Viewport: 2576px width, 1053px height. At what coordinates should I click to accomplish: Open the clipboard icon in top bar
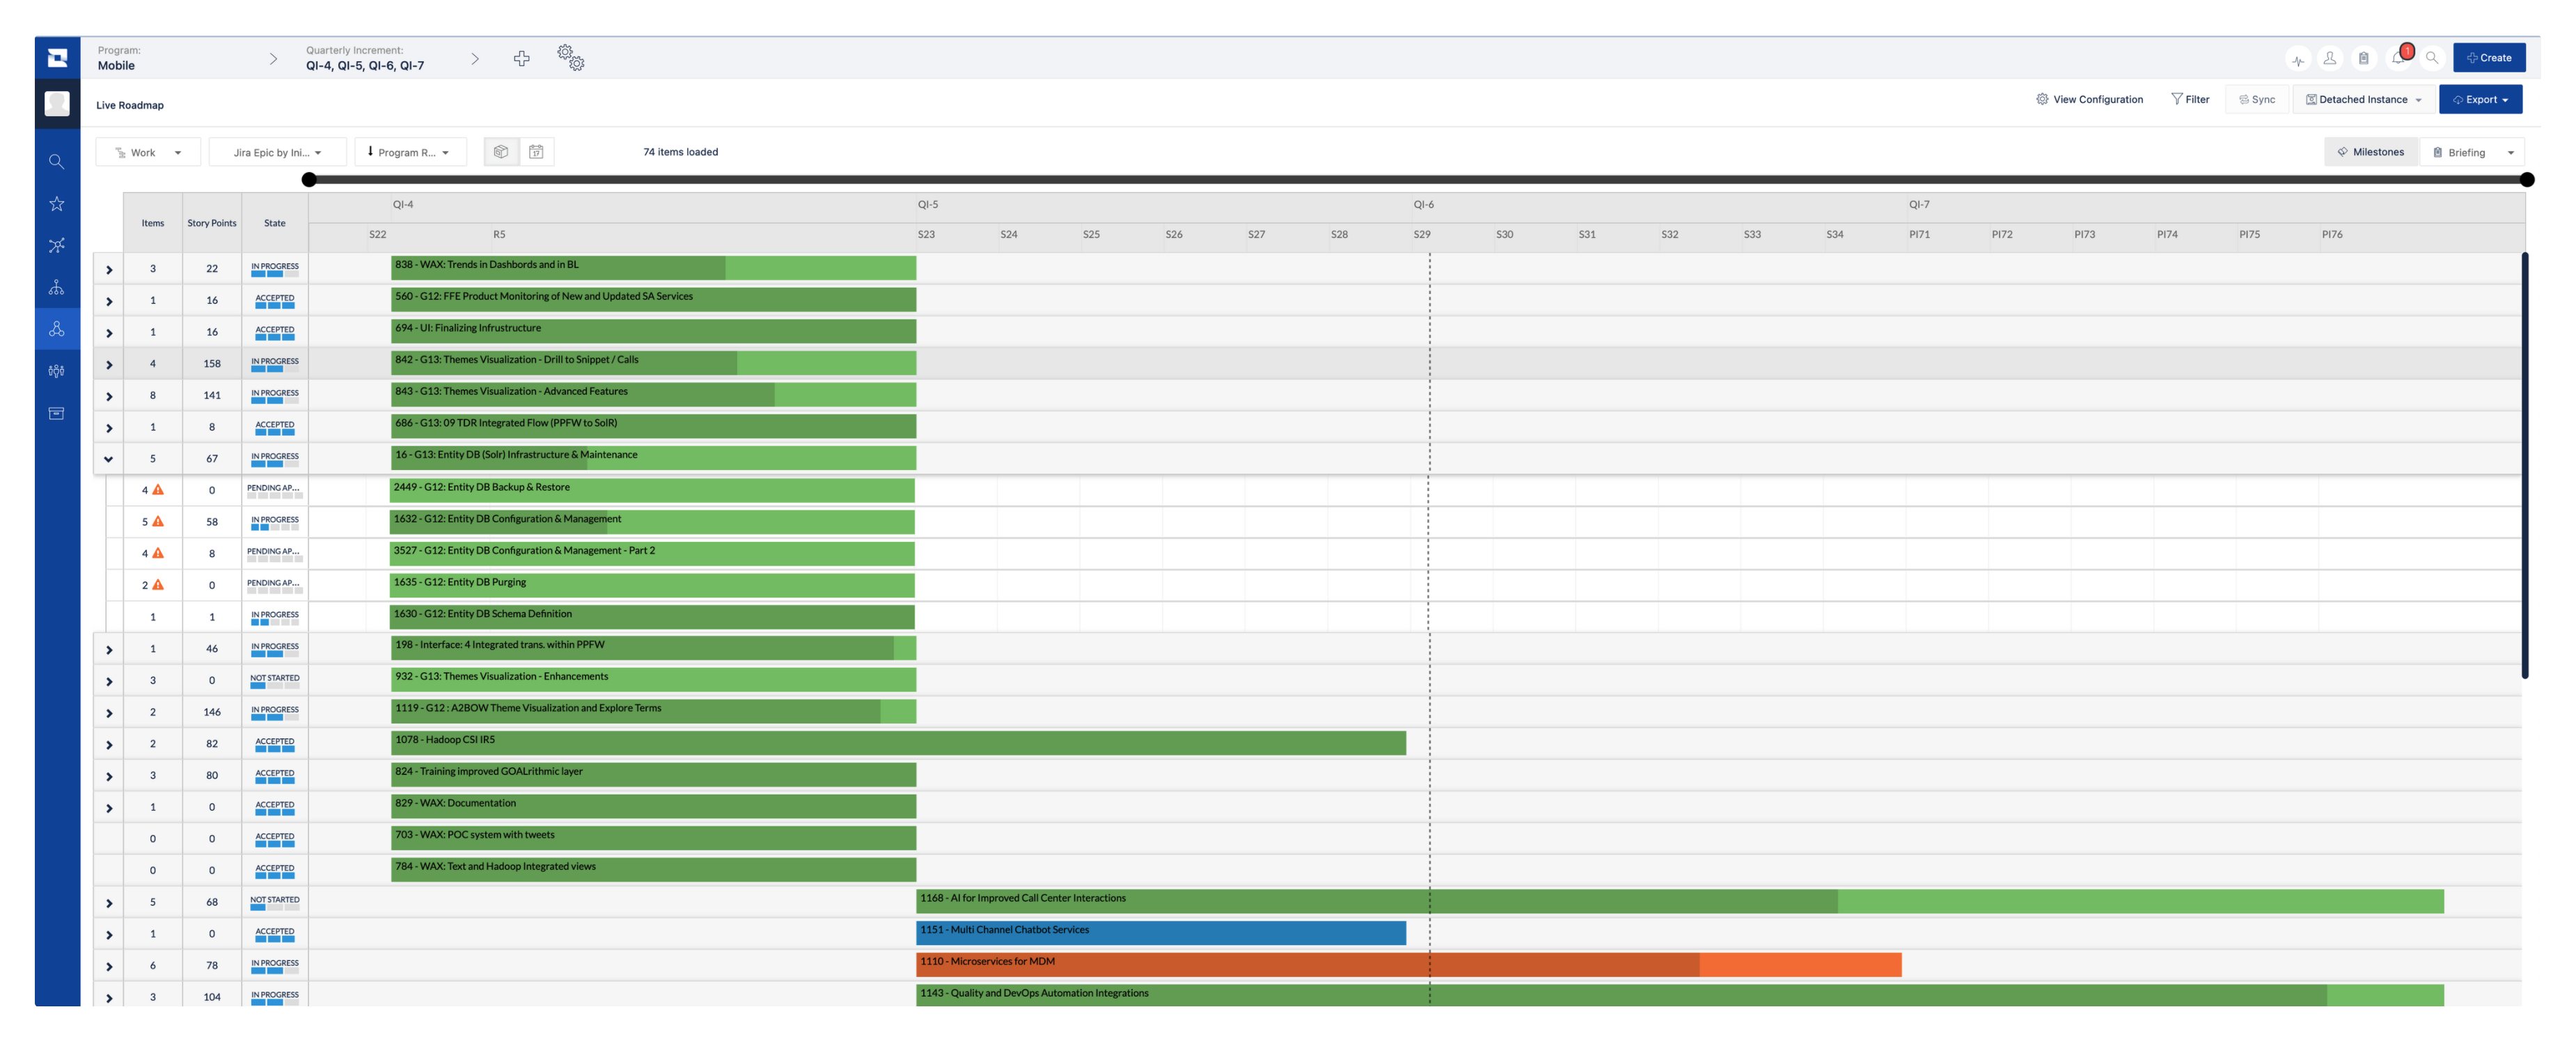[x=2363, y=58]
